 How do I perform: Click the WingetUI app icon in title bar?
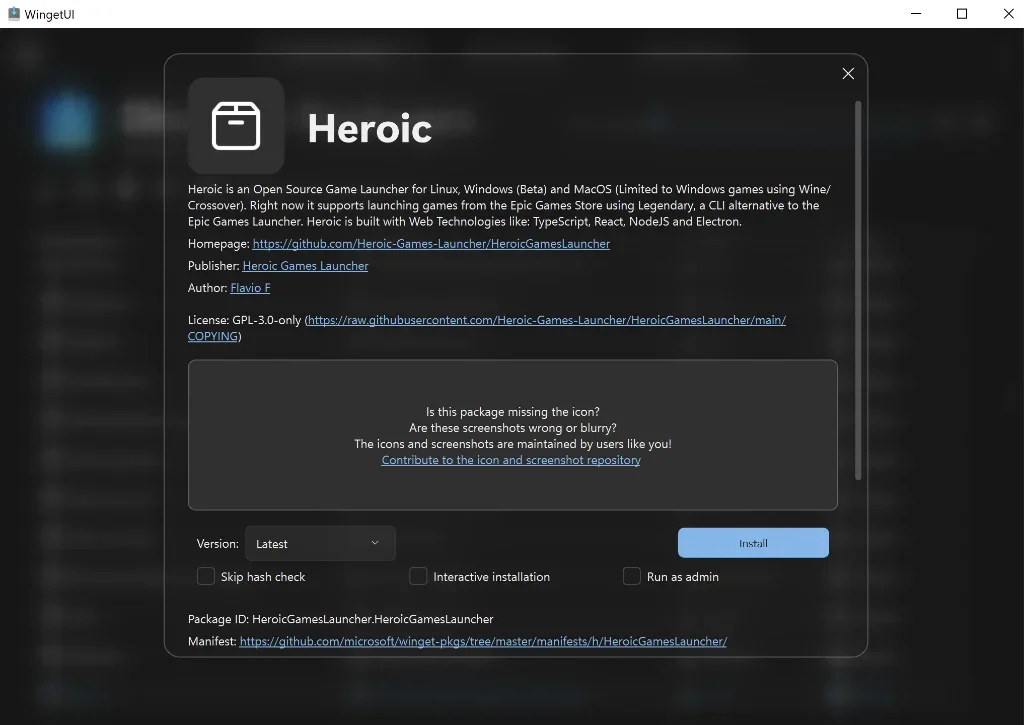click(14, 14)
